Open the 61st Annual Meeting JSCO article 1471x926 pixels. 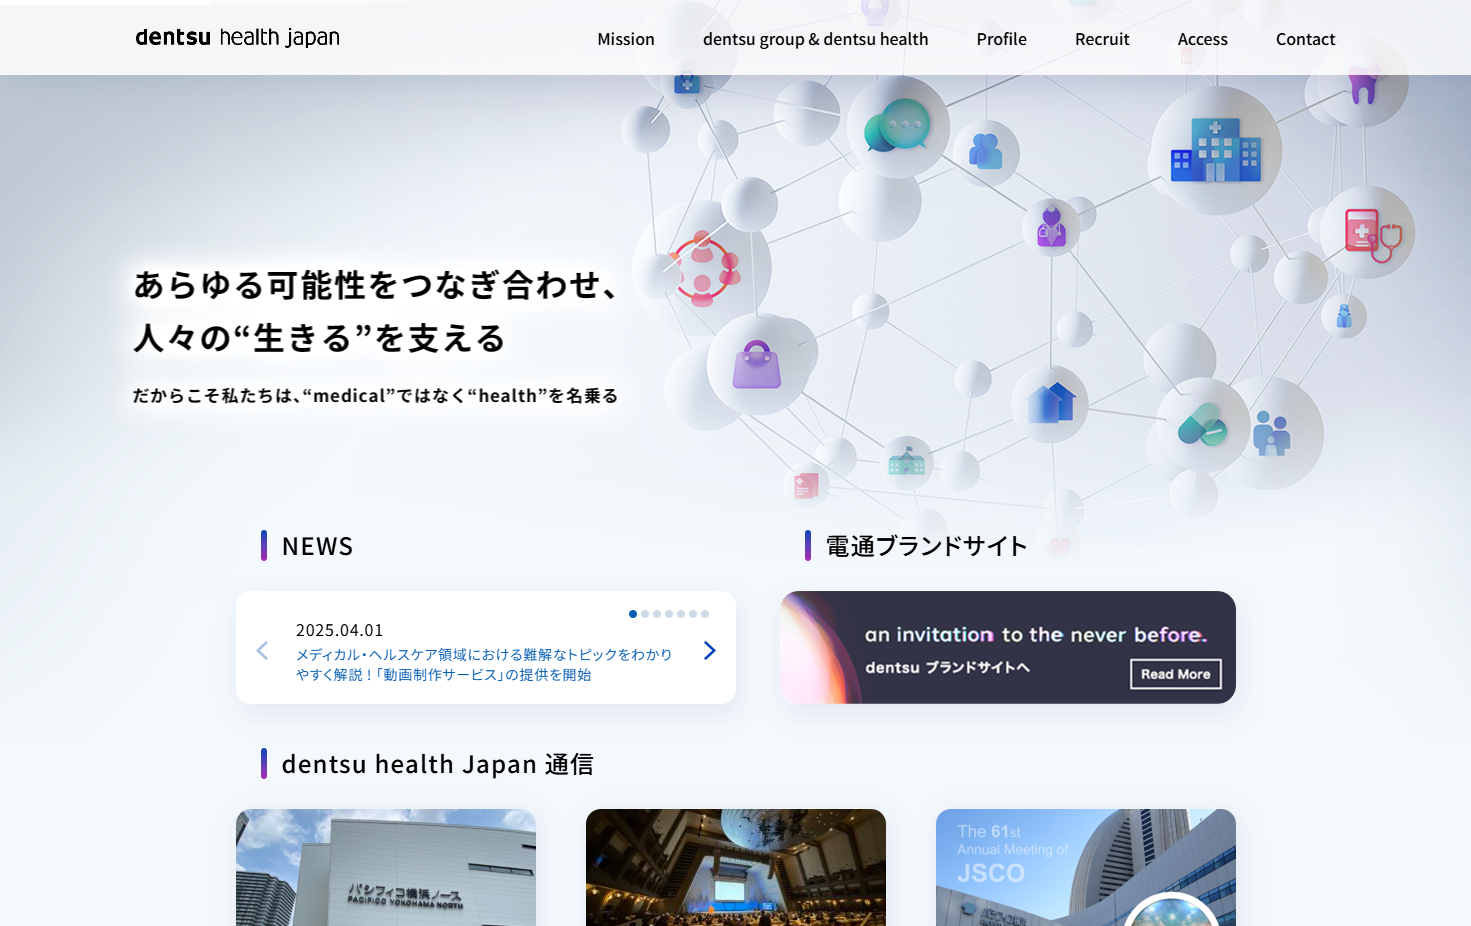click(1086, 867)
